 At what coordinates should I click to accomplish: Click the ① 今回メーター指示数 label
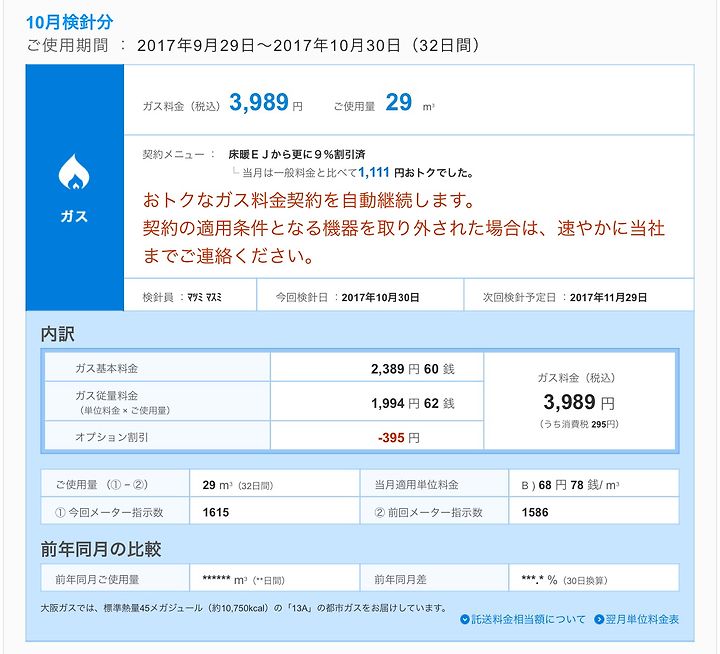(x=109, y=513)
